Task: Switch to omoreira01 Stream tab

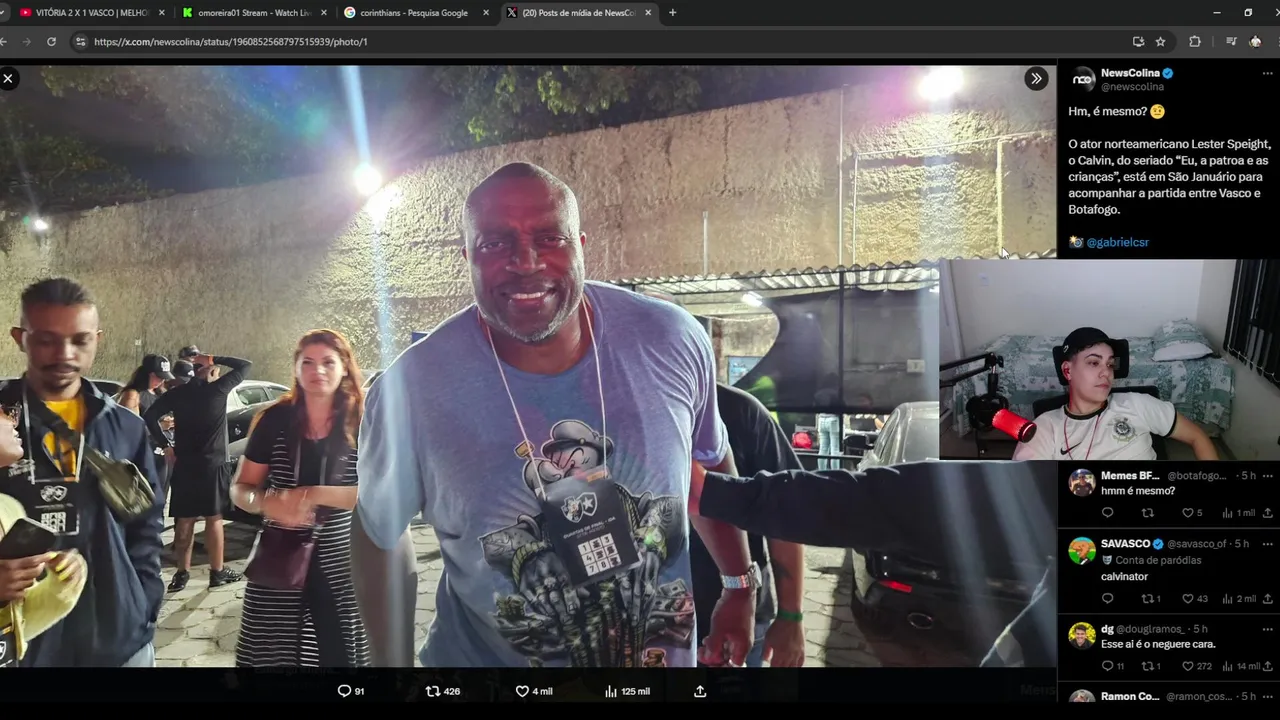Action: [253, 13]
